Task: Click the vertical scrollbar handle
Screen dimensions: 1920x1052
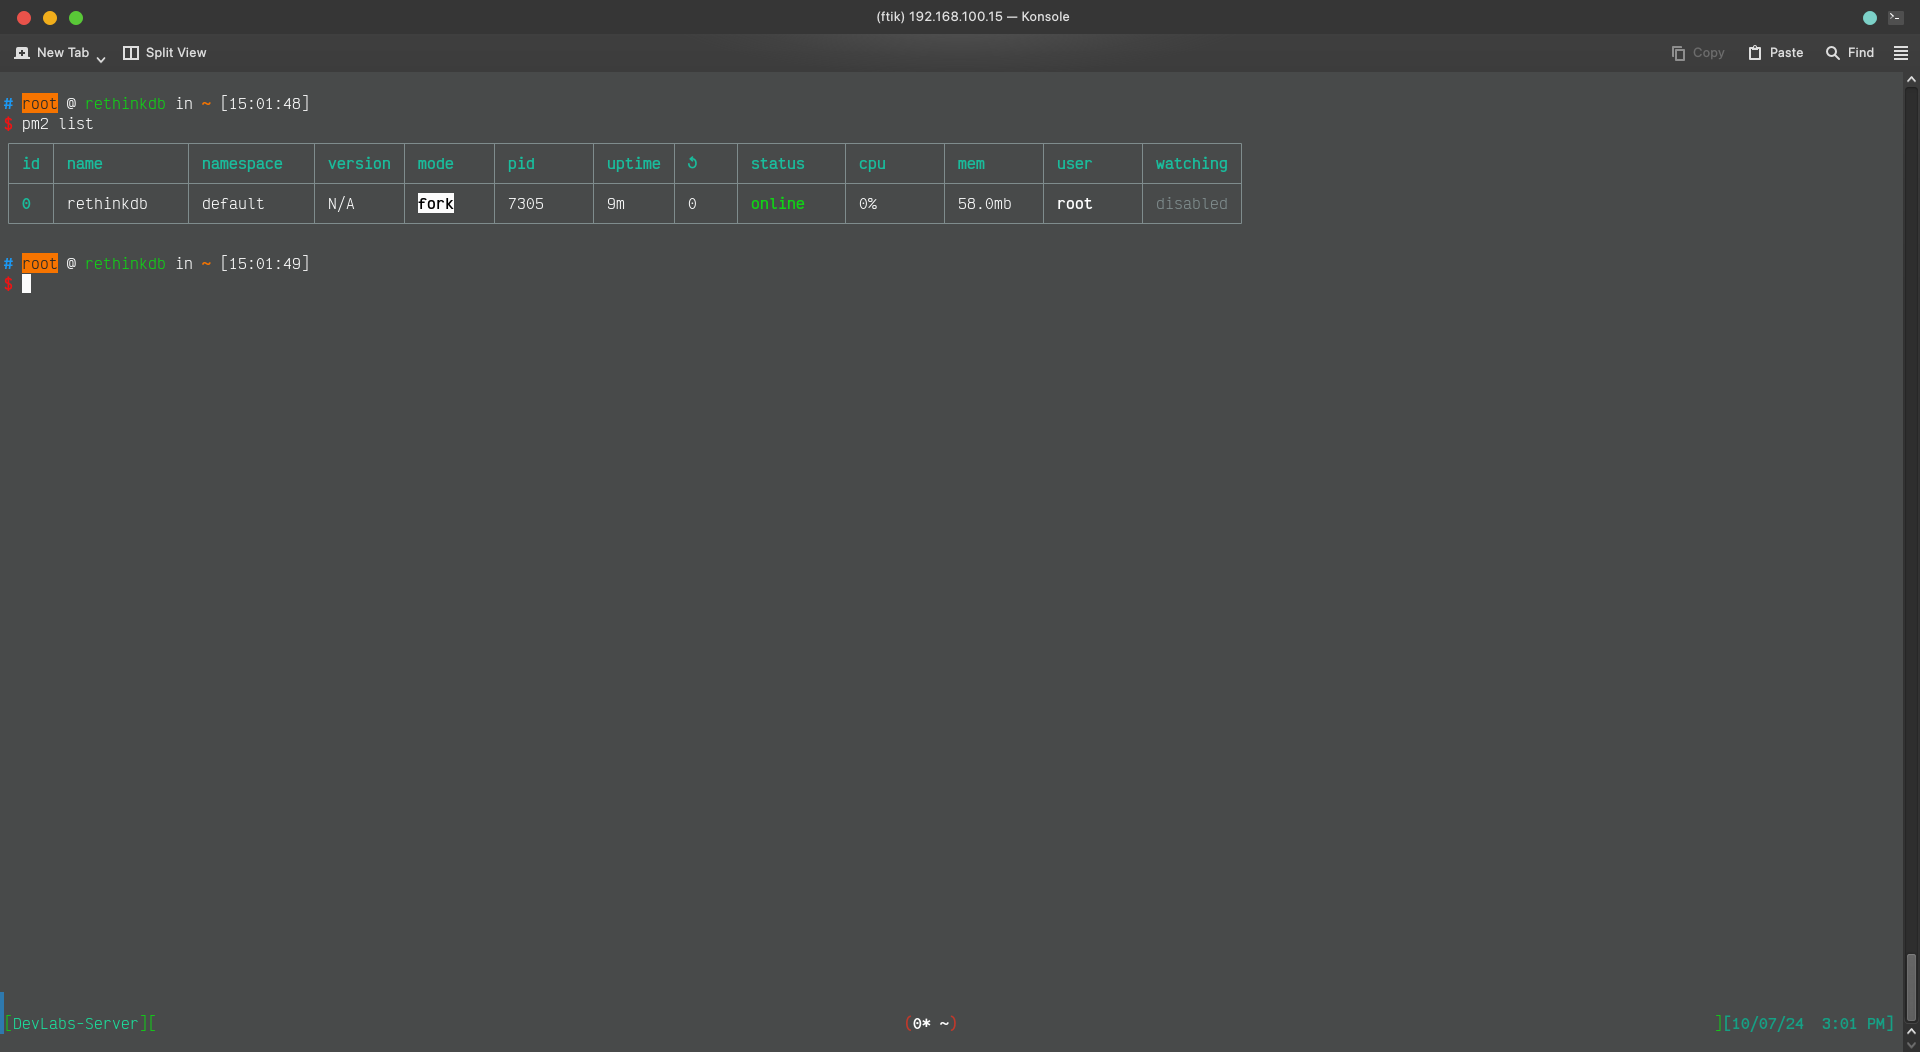Action: (x=1911, y=988)
